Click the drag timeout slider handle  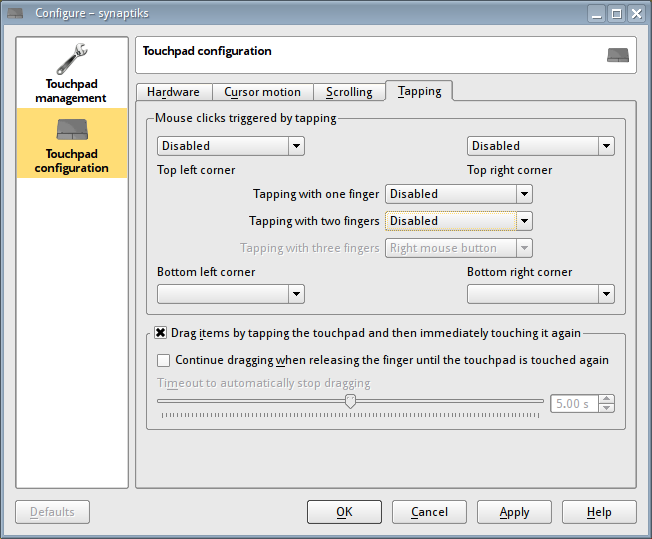(351, 401)
